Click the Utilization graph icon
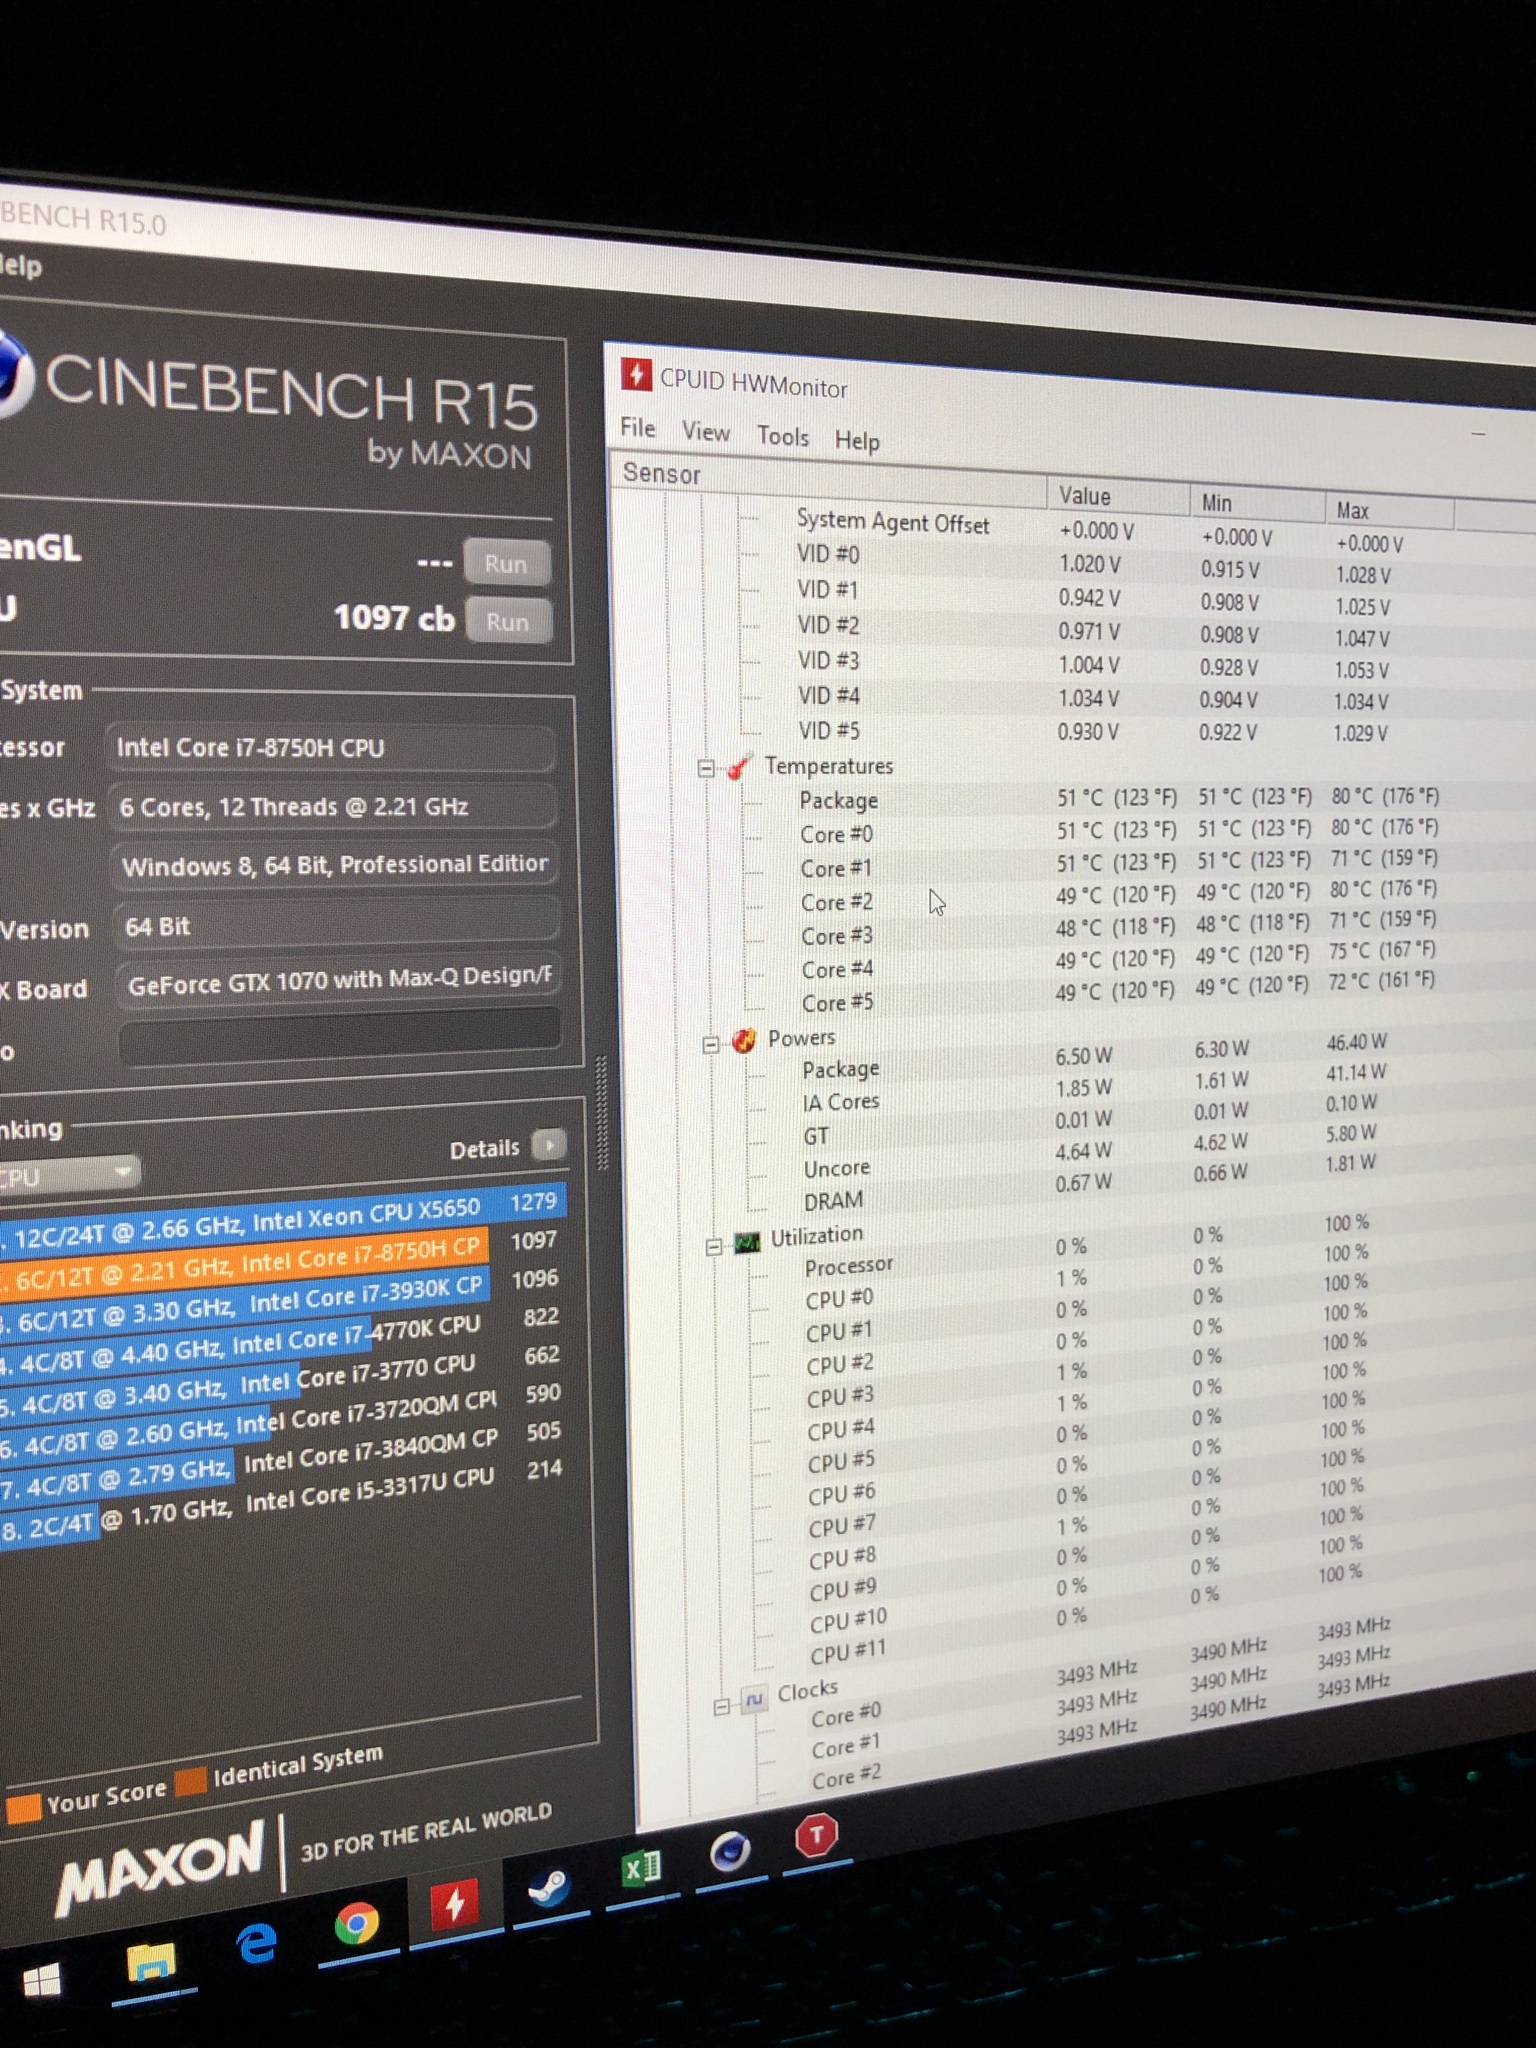 point(747,1243)
